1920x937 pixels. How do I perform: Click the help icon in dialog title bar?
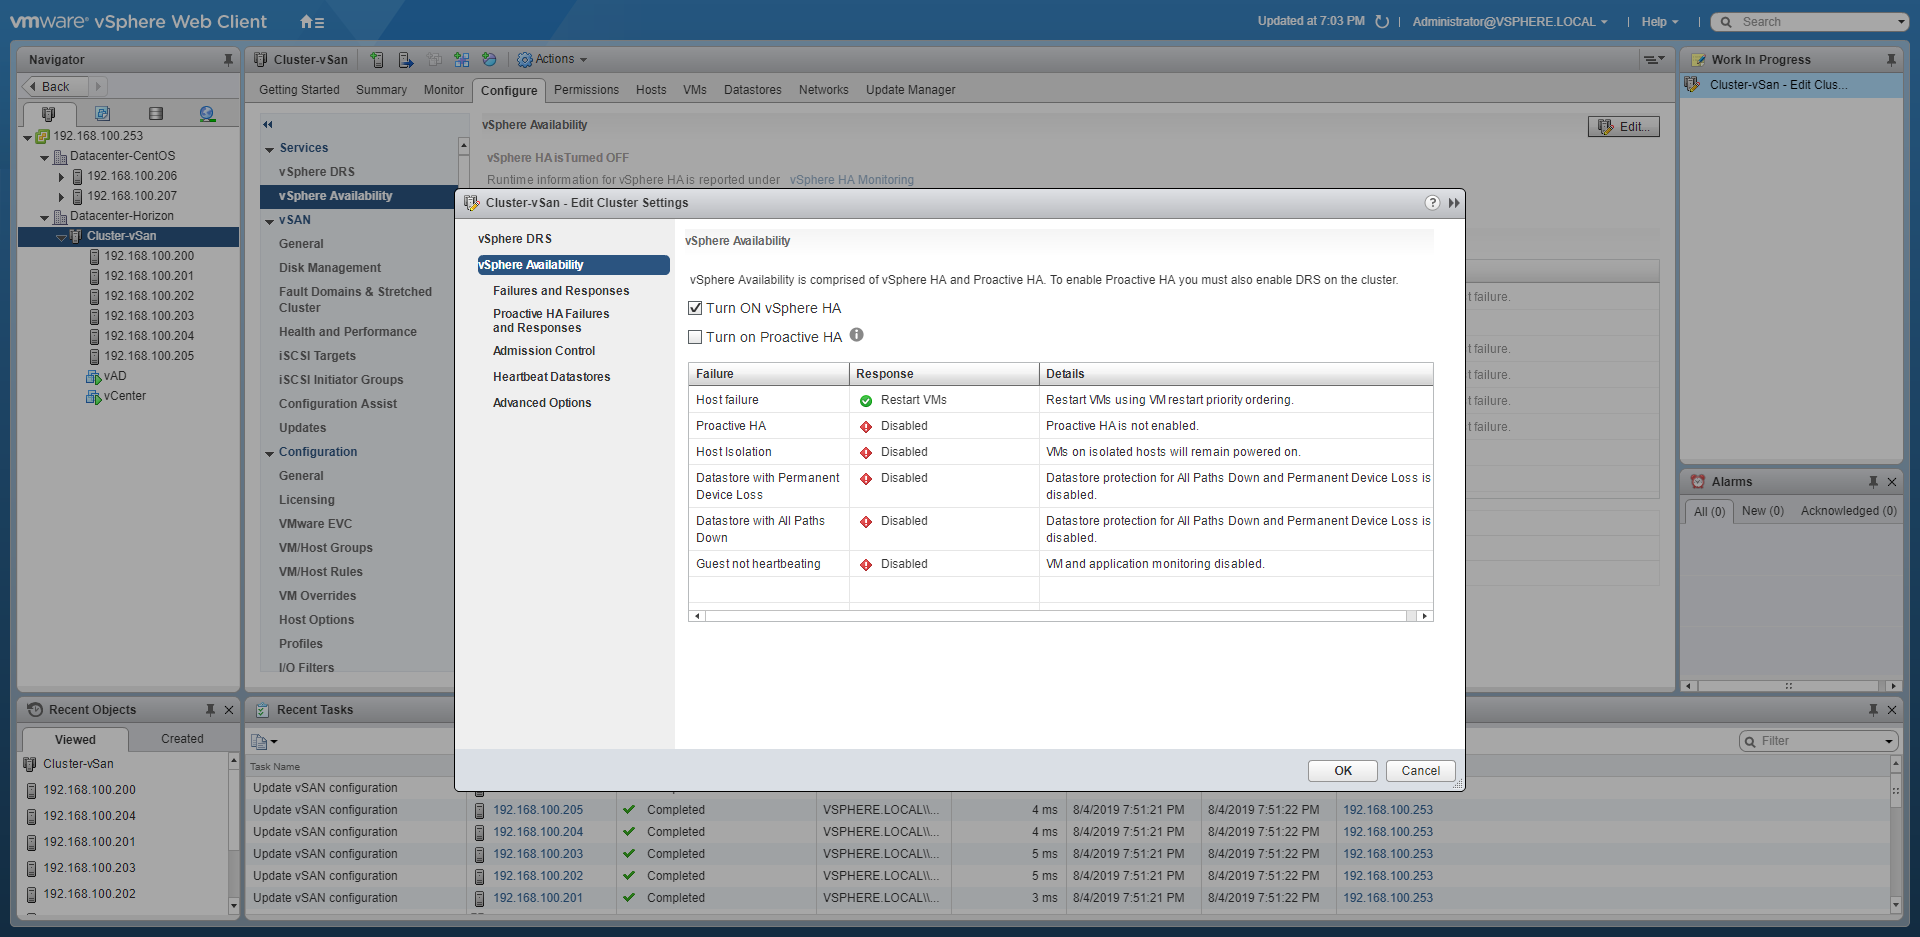click(x=1432, y=203)
